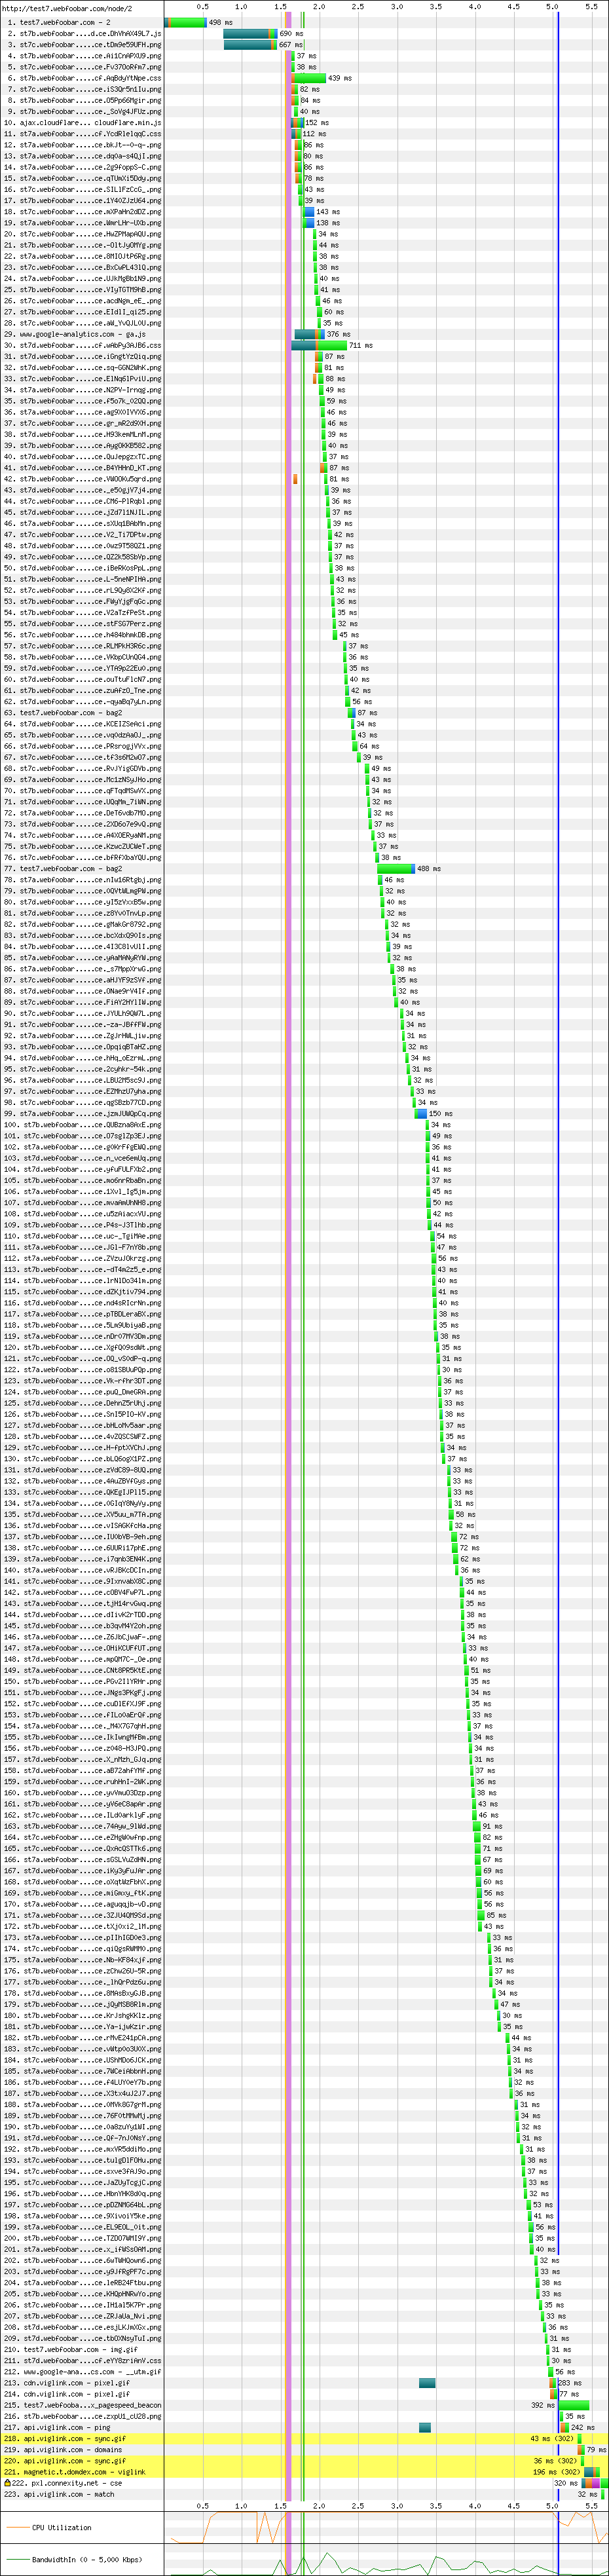Click the BandwidthIn (0 - 5,000 Kbps) legend
The height and width of the screenshot is (2576, 609).
[x=86, y=2560]
